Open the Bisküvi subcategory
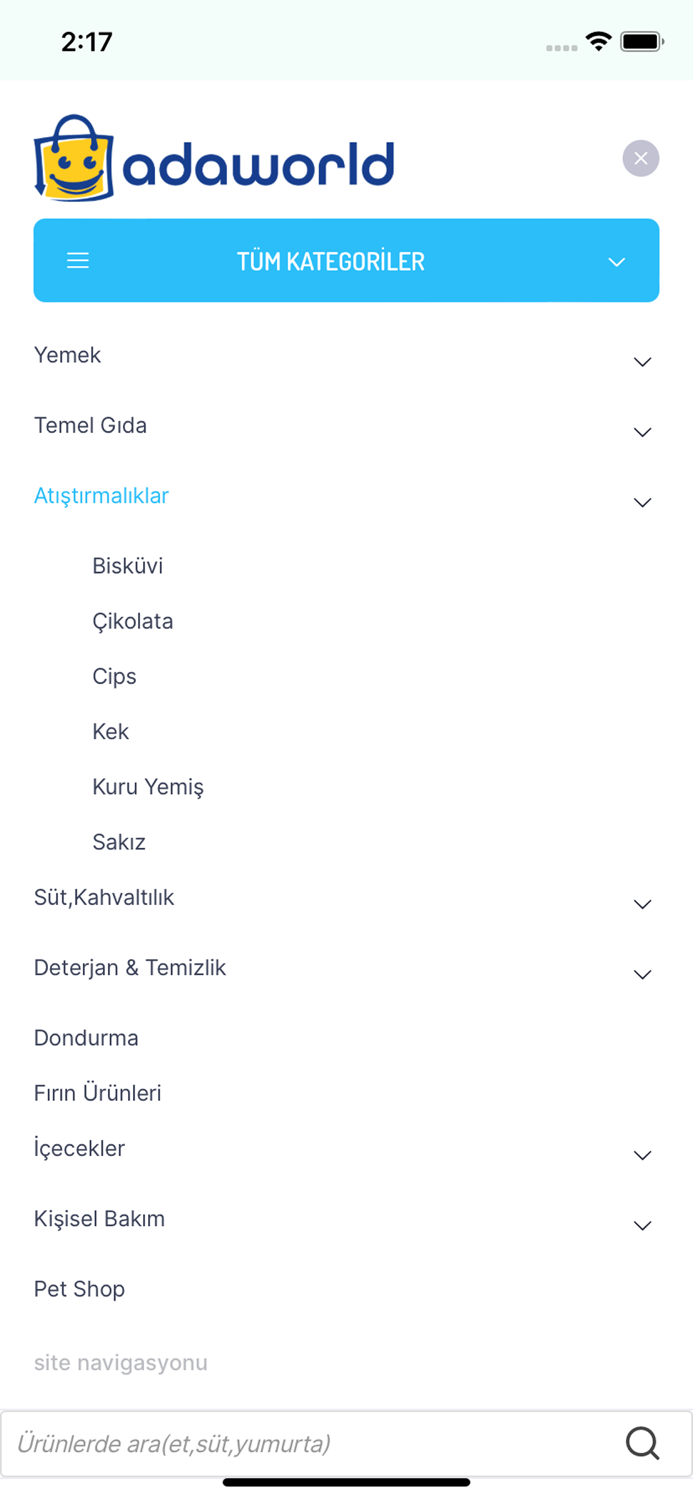The width and height of the screenshot is (693, 1500). [x=127, y=566]
